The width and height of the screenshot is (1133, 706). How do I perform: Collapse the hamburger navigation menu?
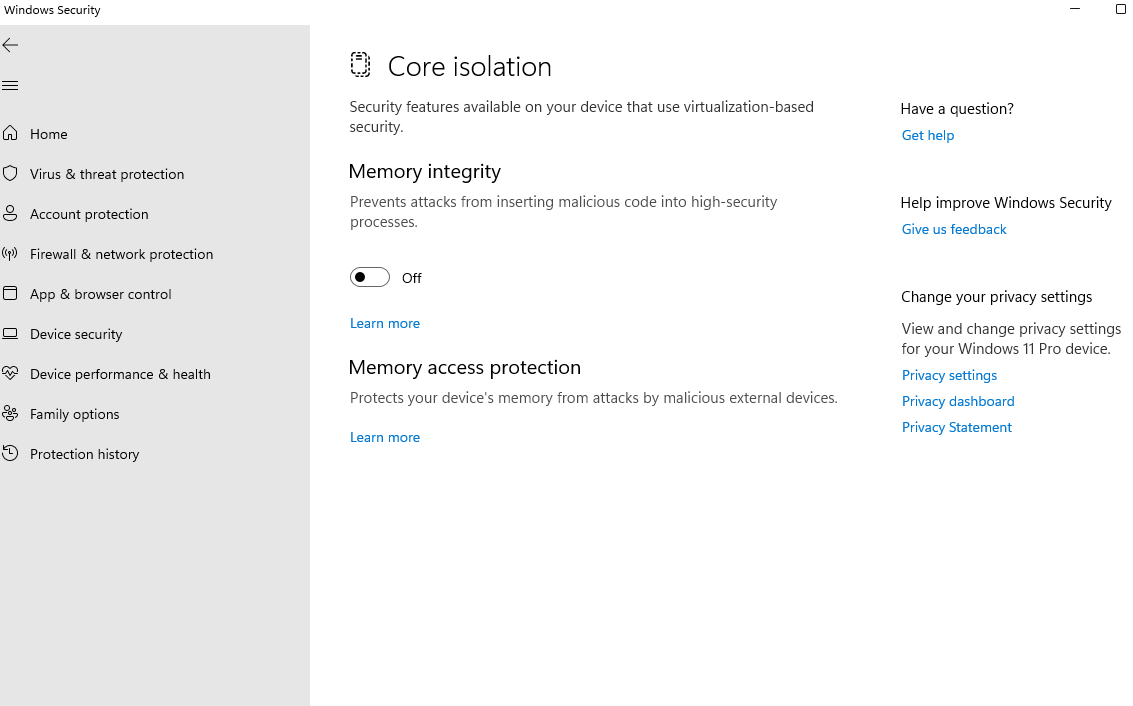[x=10, y=86]
